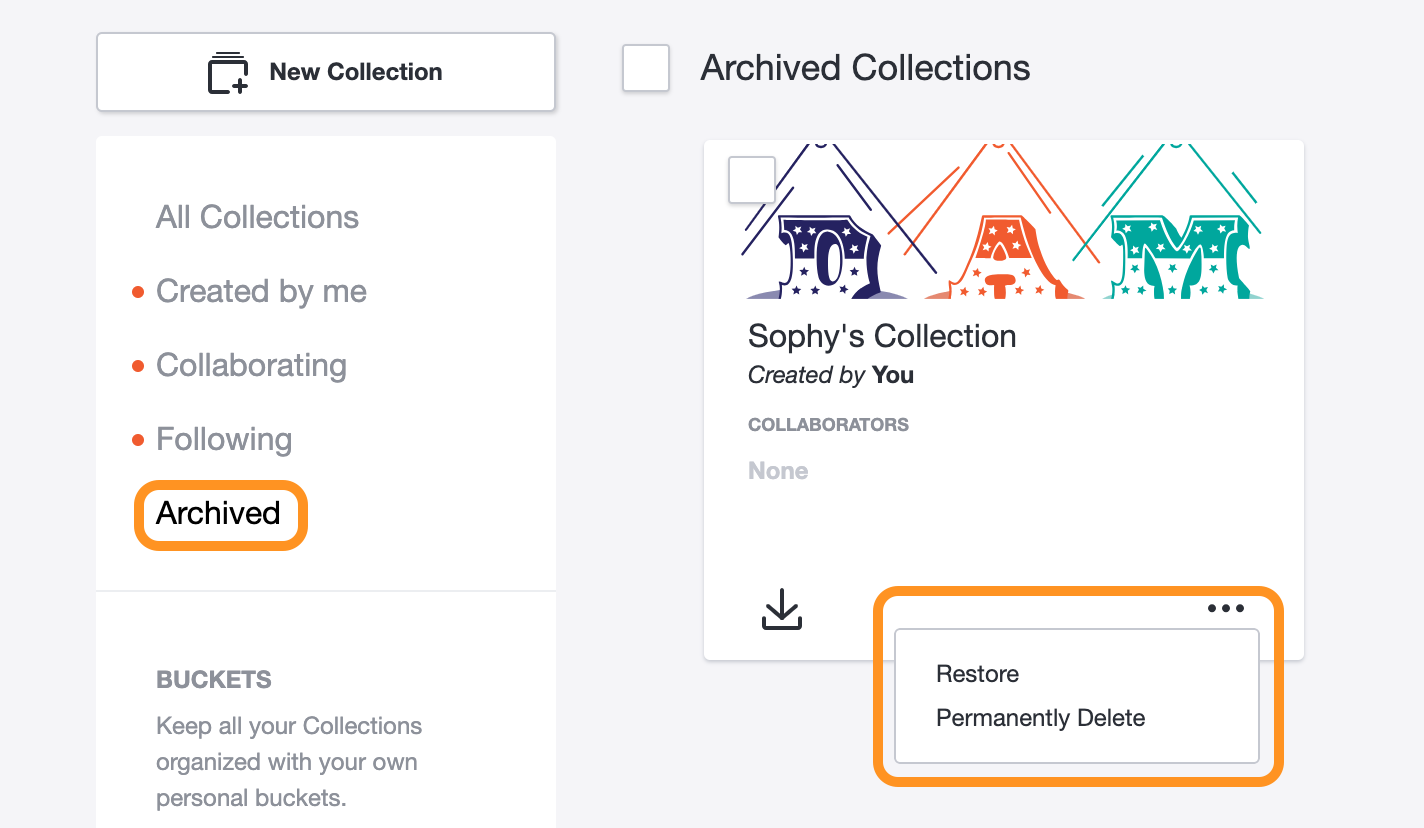Click the New Collection stacked-plus icon

coord(228,73)
